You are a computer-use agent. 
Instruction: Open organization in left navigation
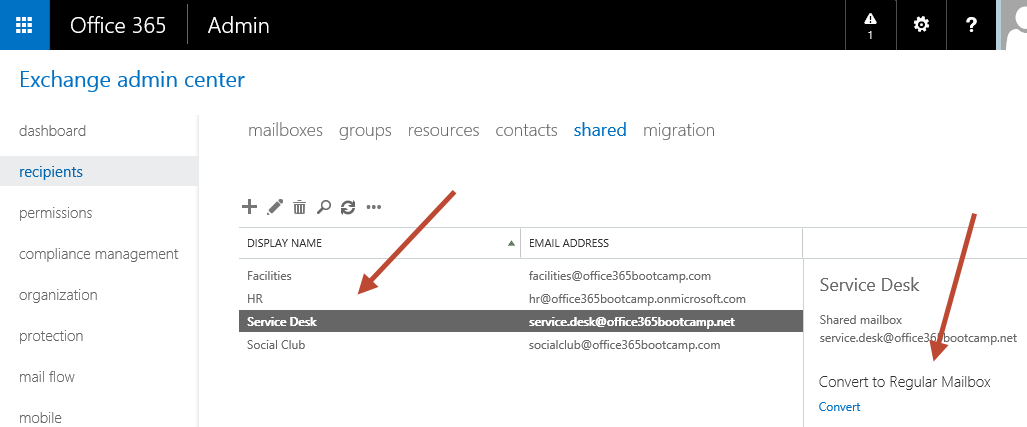[x=58, y=295]
